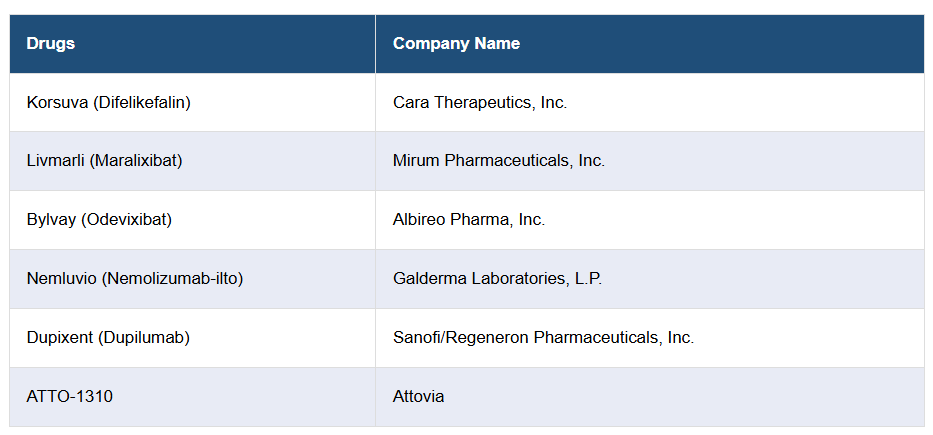Image resolution: width=933 pixels, height=435 pixels.
Task: Click the generic name Nemolizumab-ilto
Action: 172,278
